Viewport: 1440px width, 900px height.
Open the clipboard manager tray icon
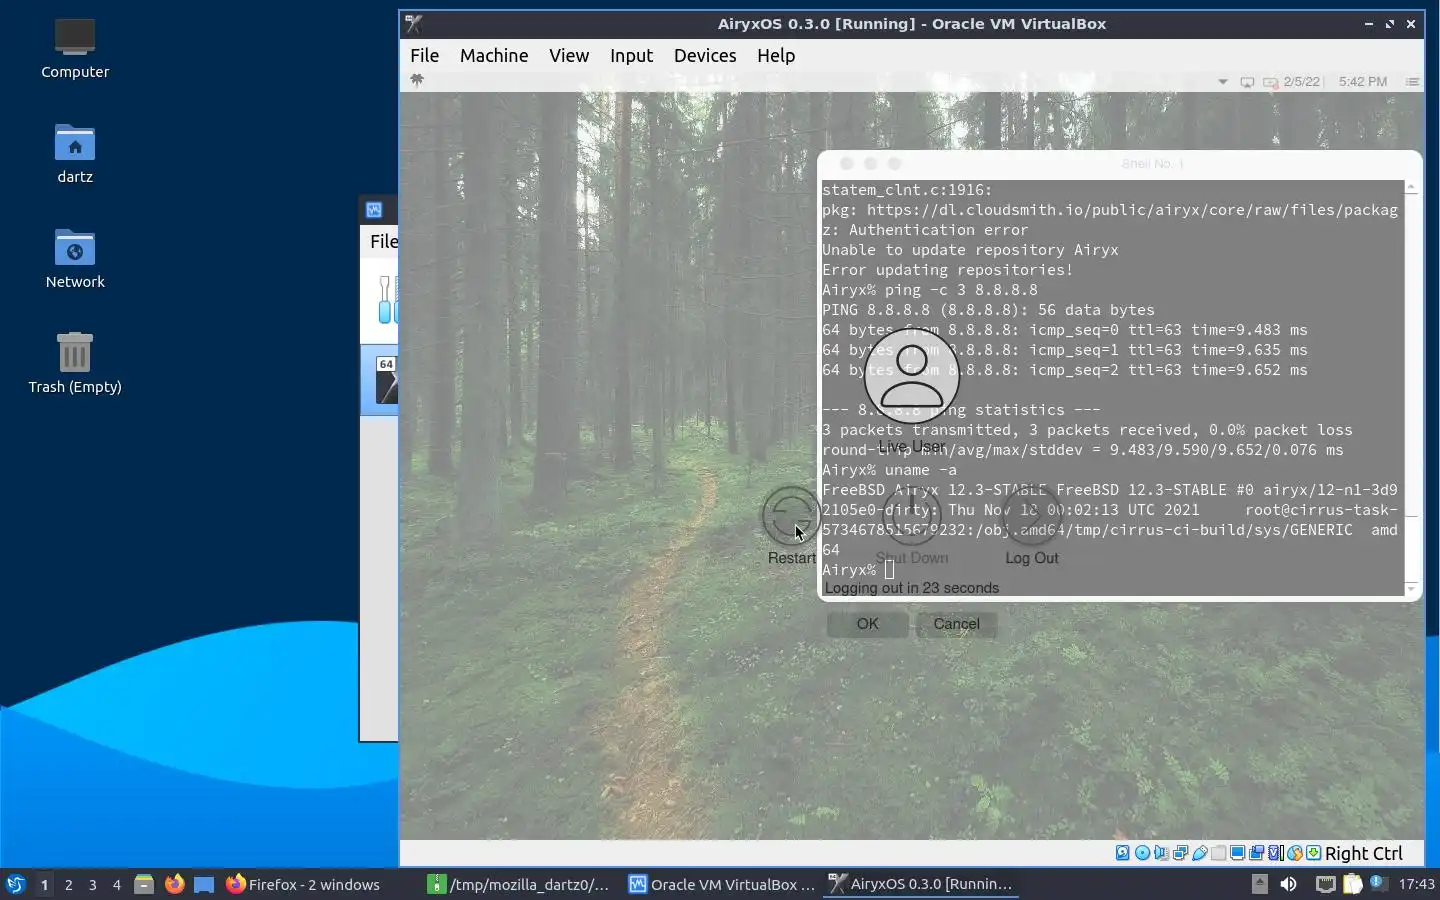[1353, 884]
